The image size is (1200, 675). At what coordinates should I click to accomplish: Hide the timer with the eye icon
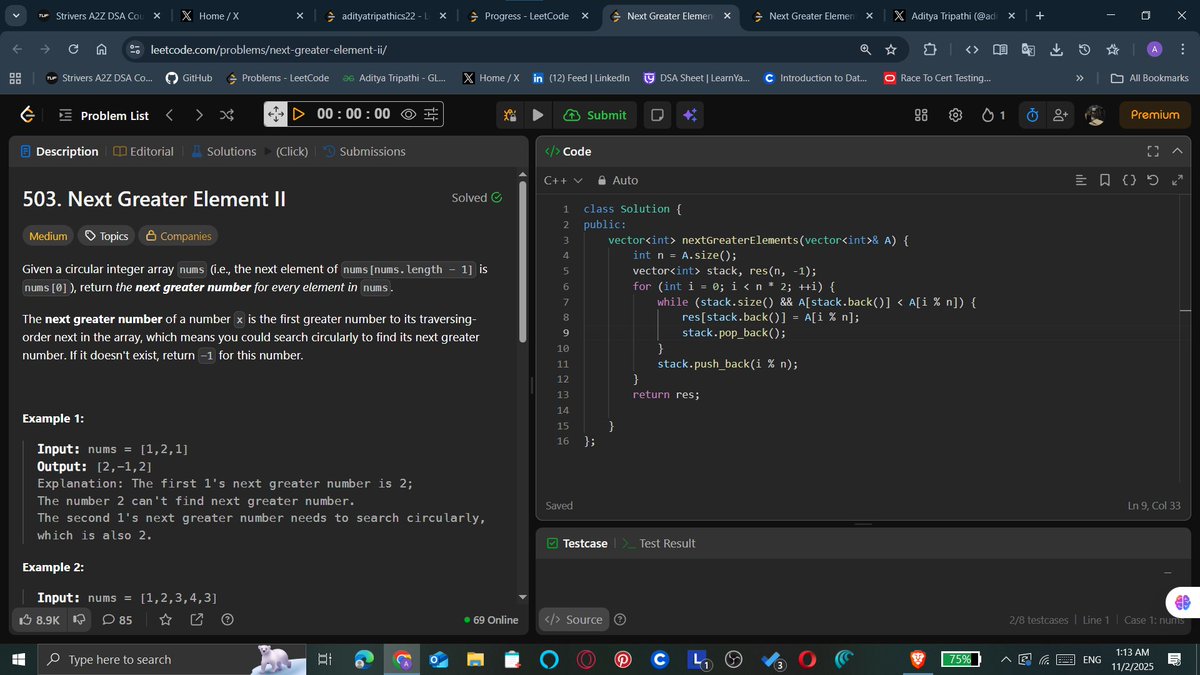[x=408, y=114]
